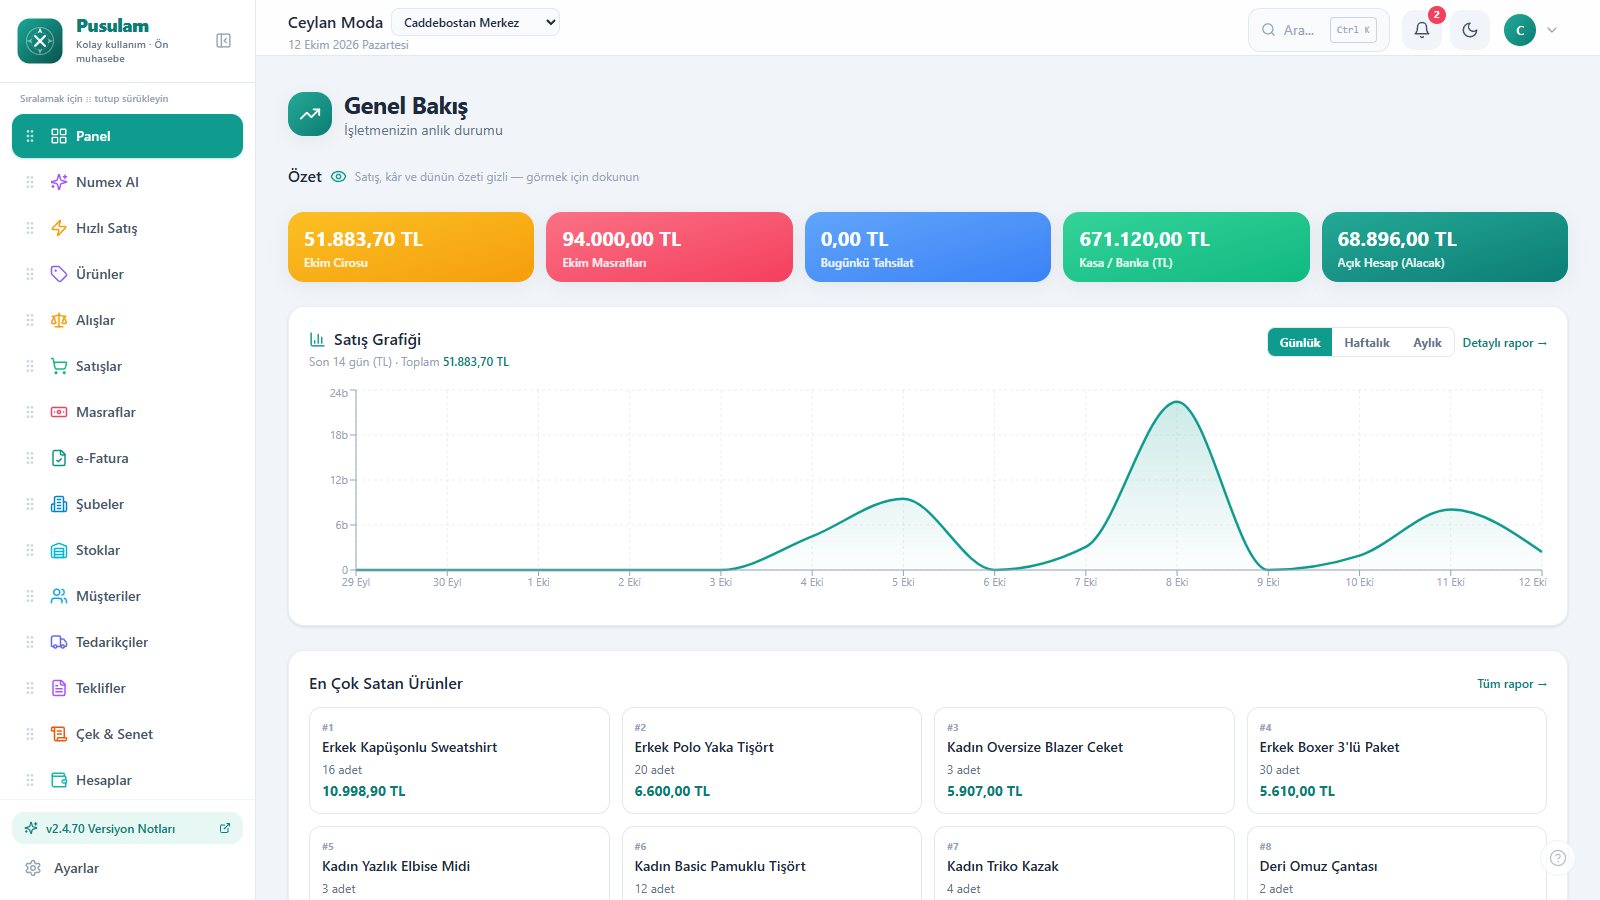Open the Tedarikçiler truck icon

pyautogui.click(x=59, y=642)
